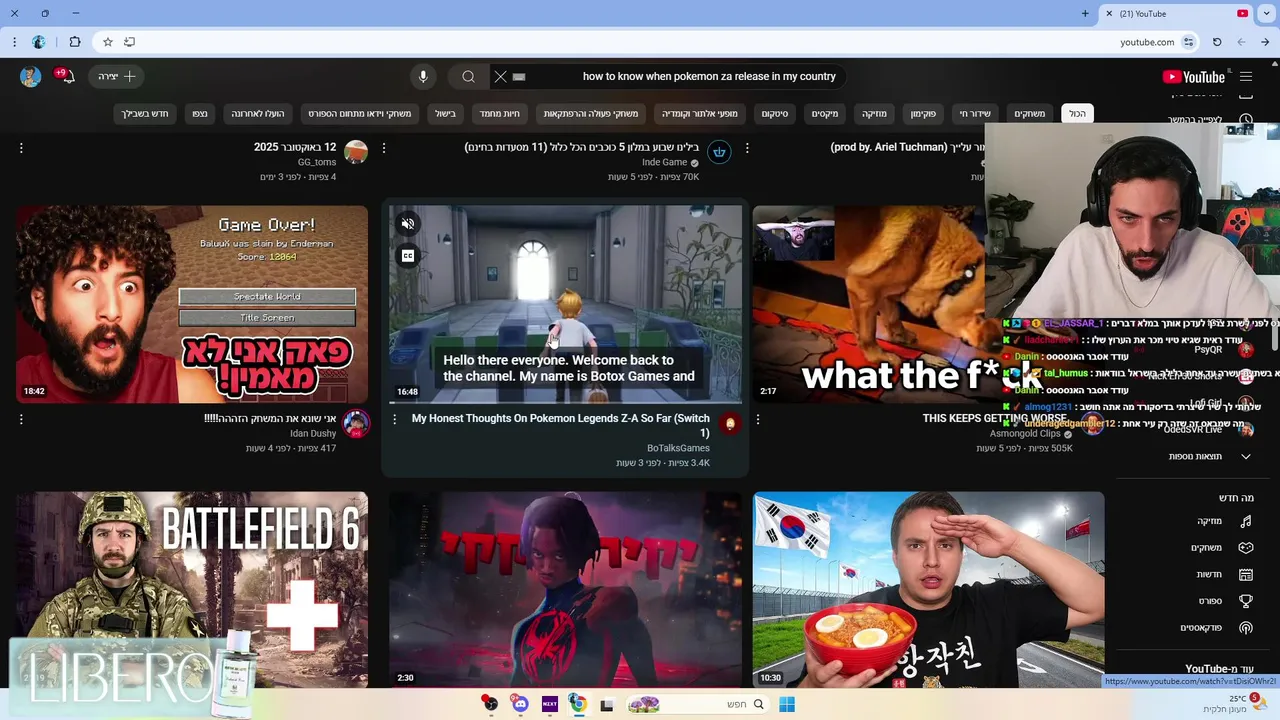
Task: Start voice search with the microphone
Action: click(423, 77)
